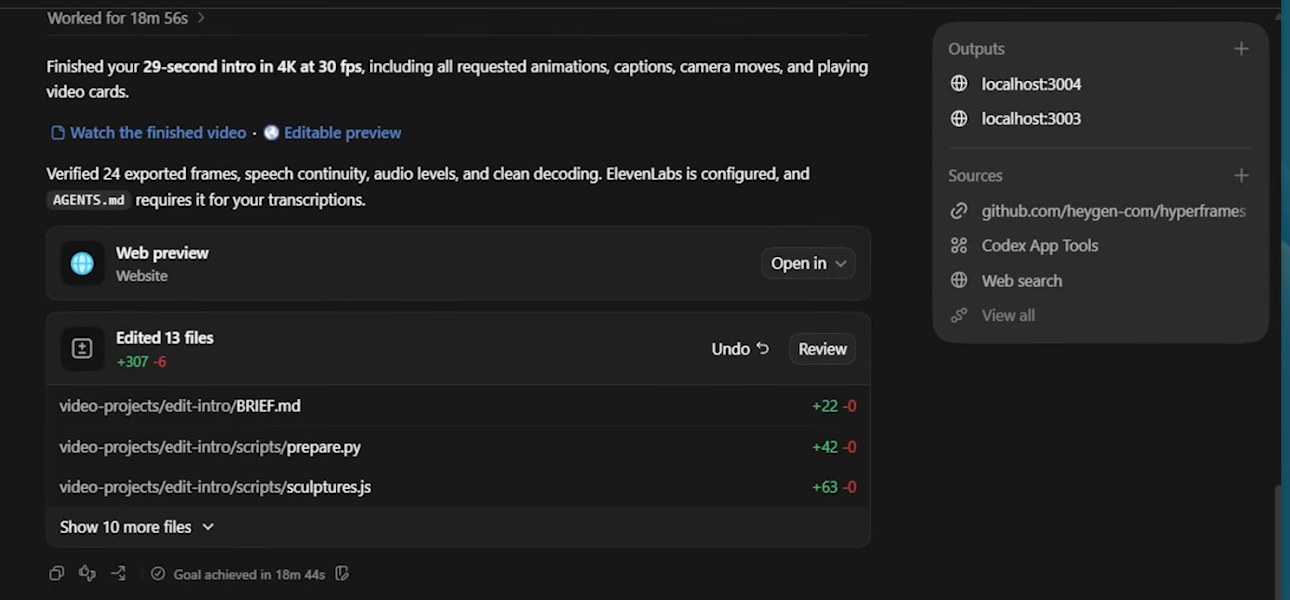1290x600 pixels.
Task: Click the View all sources icon
Action: click(x=959, y=316)
